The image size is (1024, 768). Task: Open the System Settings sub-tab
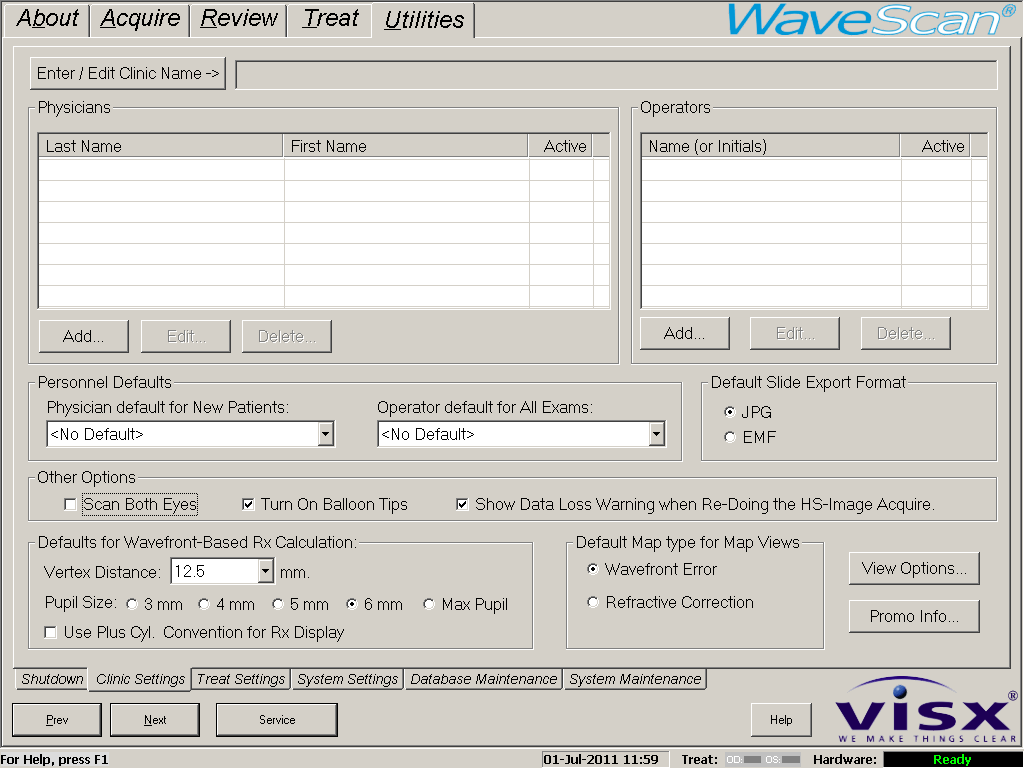click(x=347, y=679)
